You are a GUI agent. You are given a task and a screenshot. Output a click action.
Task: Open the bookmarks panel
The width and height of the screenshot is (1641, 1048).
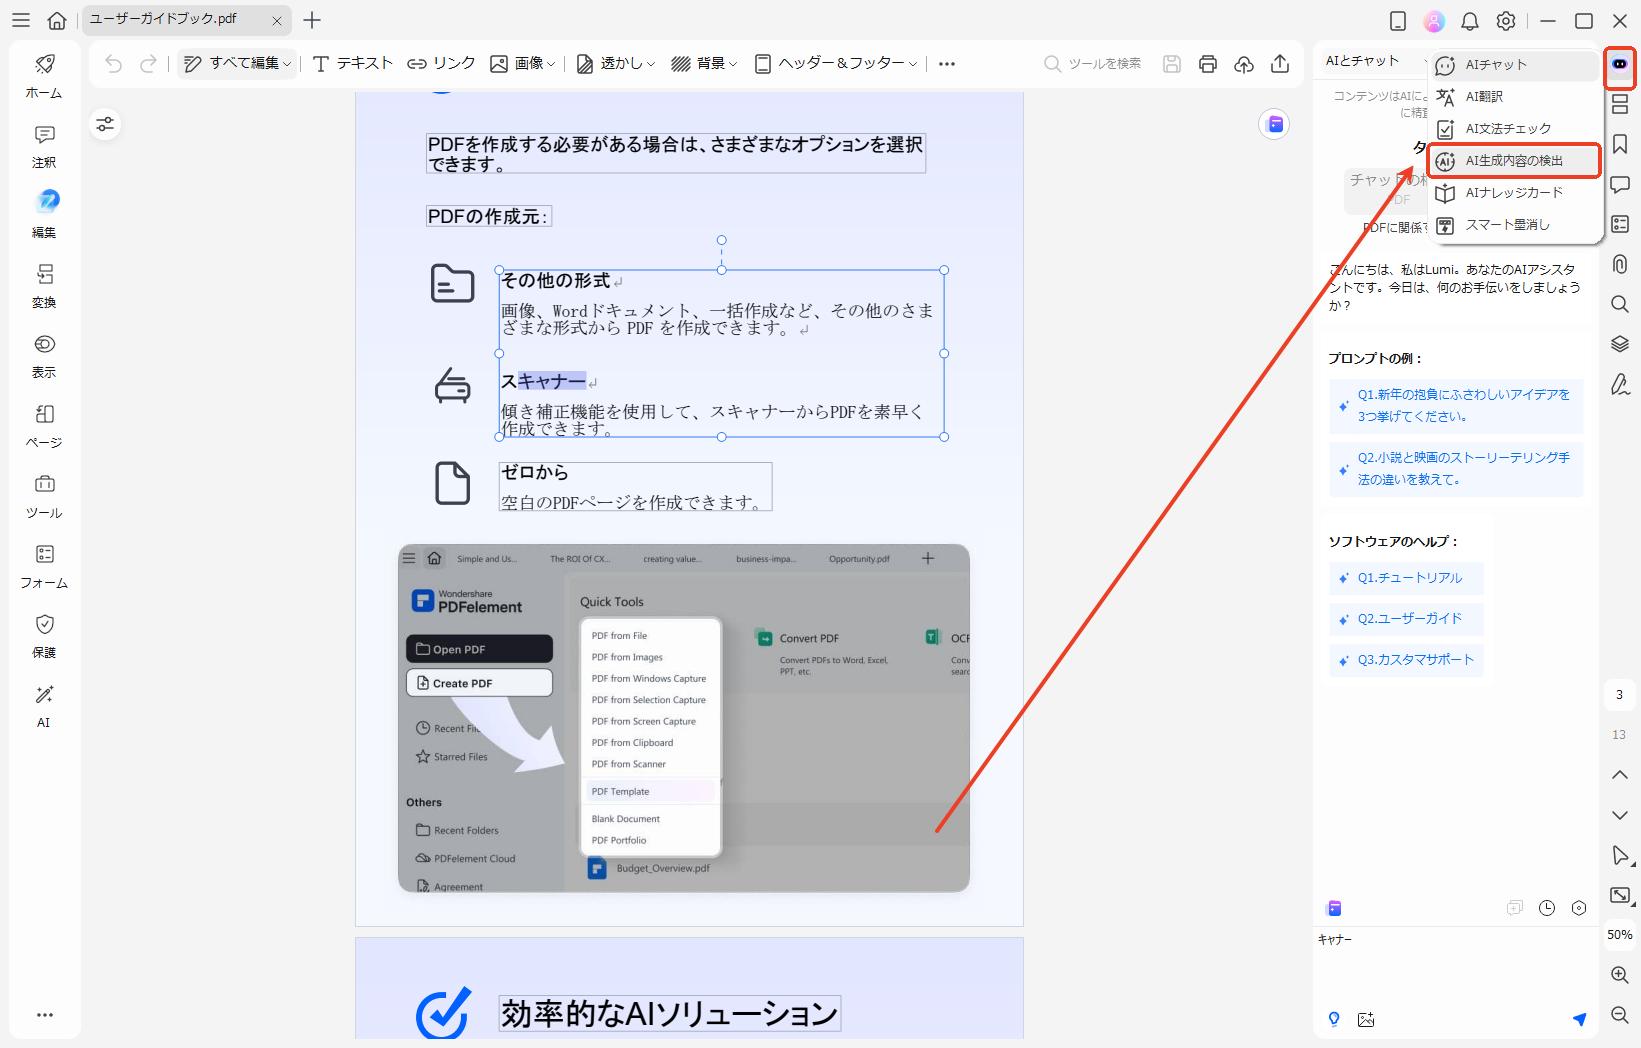(1620, 144)
